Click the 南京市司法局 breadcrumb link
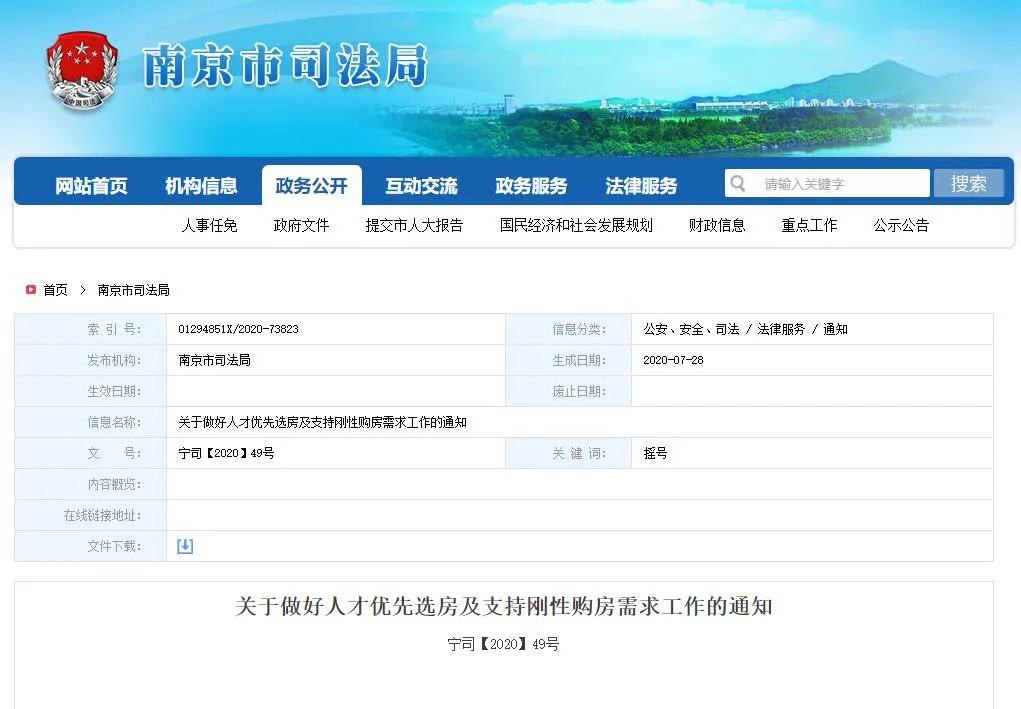The image size is (1021, 709). (x=133, y=290)
